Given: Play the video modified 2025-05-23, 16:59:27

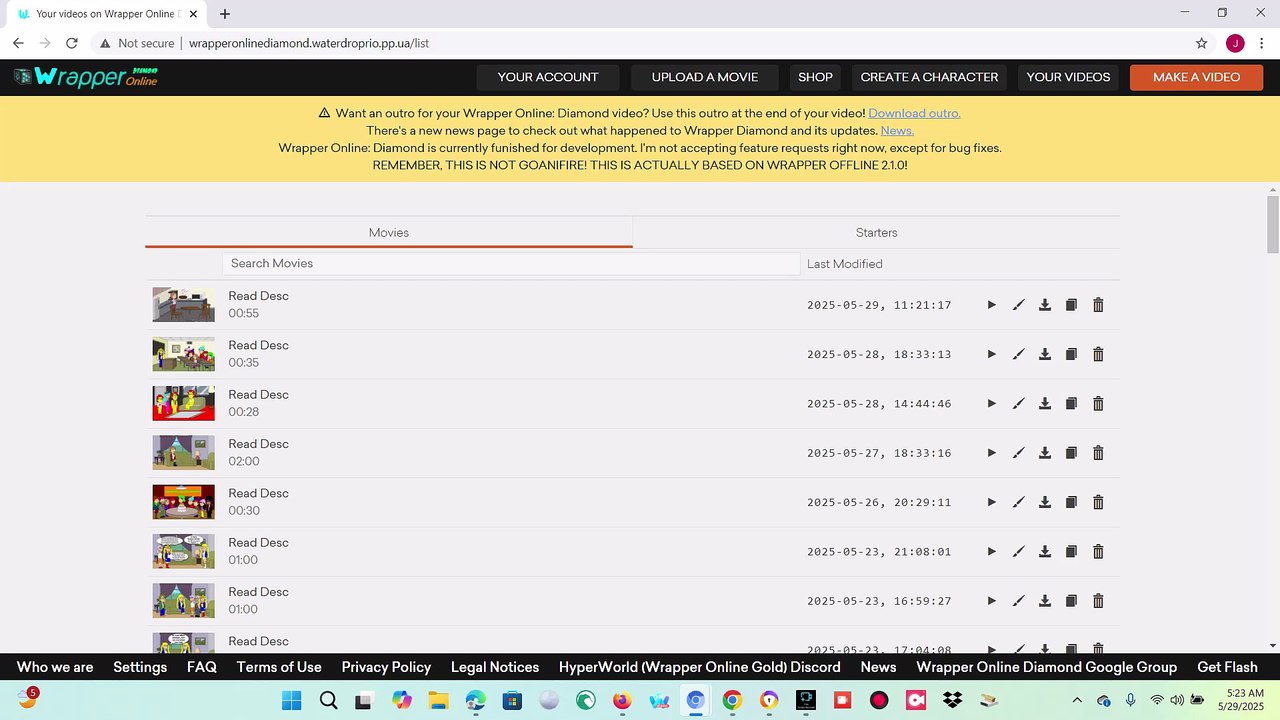Looking at the screenshot, I should (x=991, y=601).
